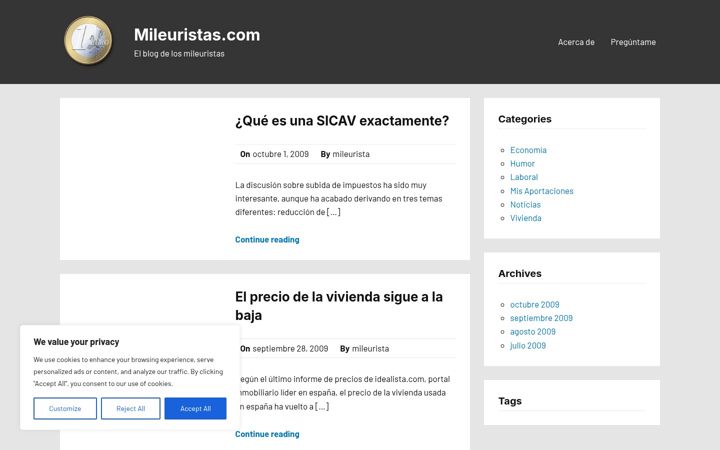Click author mileurista on the SICAV post
Image resolution: width=720 pixels, height=450 pixels.
pyautogui.click(x=351, y=154)
